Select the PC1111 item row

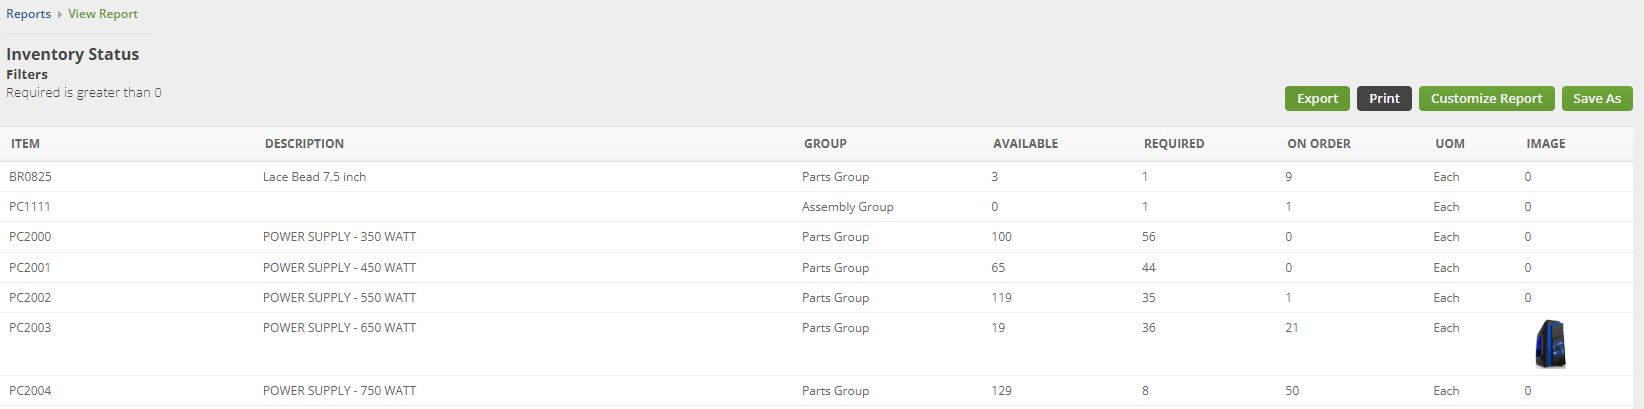click(x=30, y=207)
